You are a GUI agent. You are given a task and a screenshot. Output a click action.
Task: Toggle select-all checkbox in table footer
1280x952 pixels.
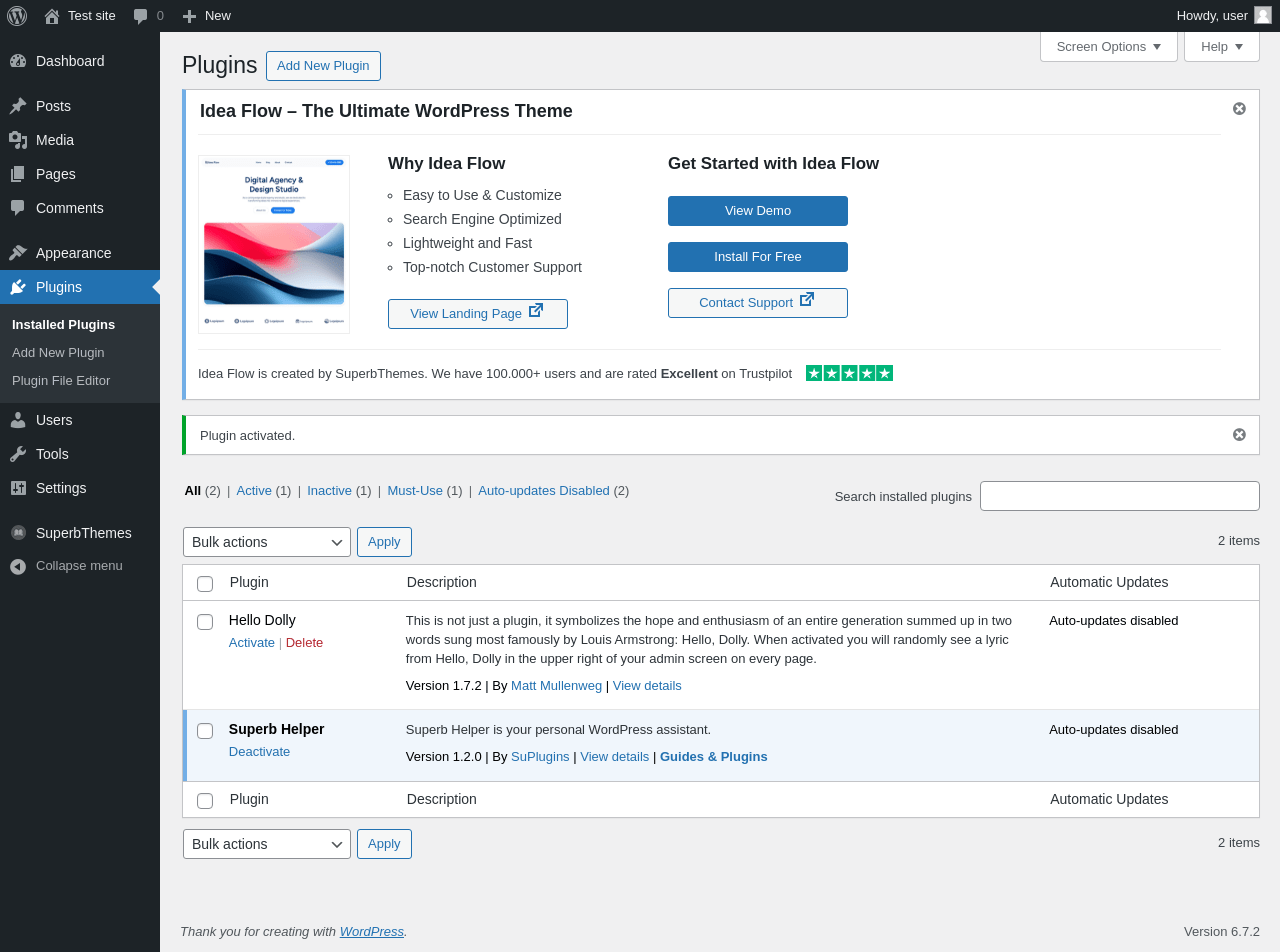coord(205,801)
